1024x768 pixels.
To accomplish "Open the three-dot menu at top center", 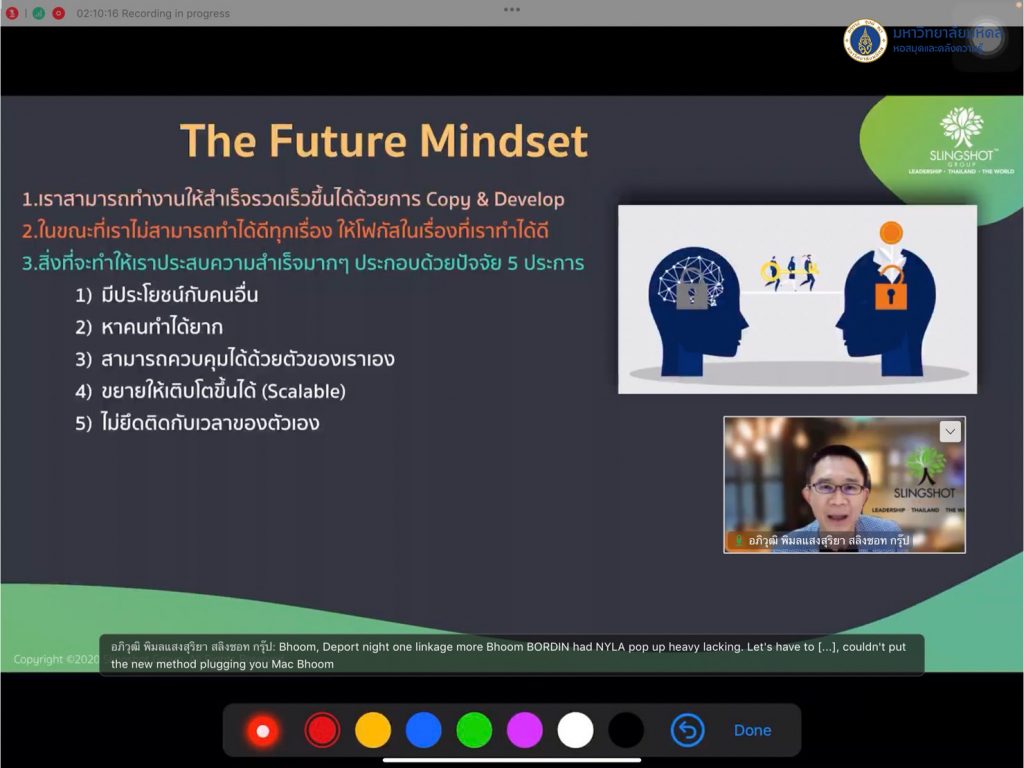I will (512, 9).
